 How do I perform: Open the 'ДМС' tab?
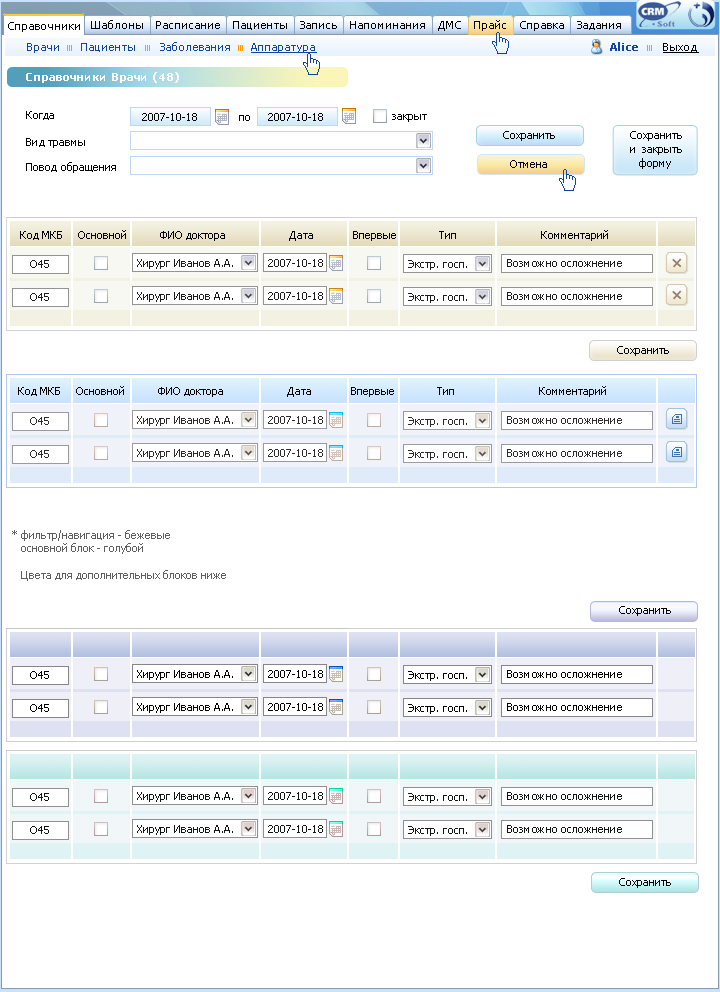pyautogui.click(x=449, y=25)
